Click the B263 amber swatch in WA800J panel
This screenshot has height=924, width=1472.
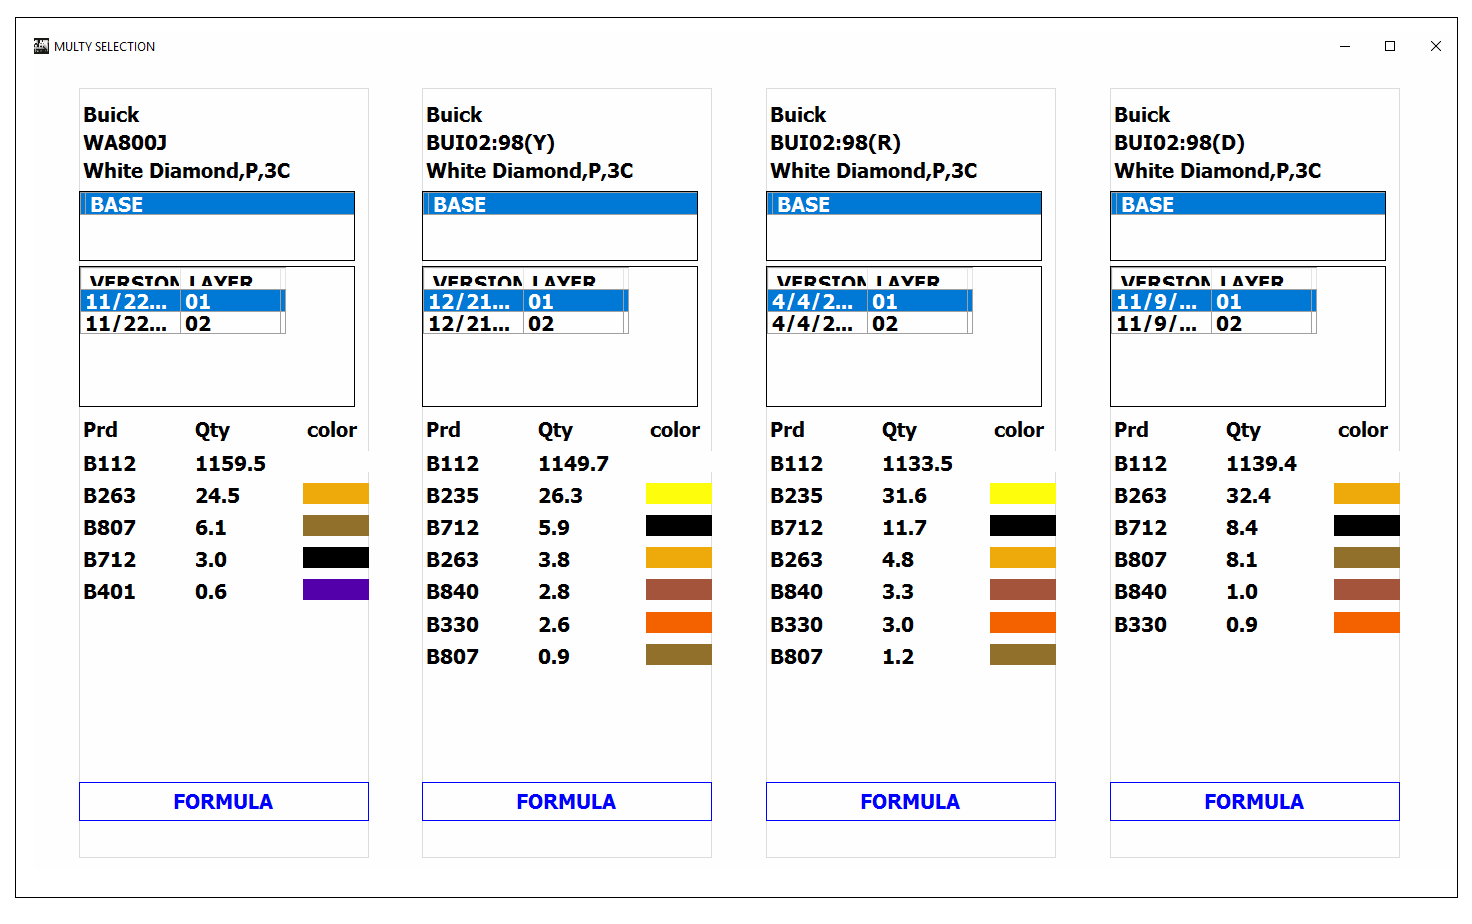[x=336, y=493]
